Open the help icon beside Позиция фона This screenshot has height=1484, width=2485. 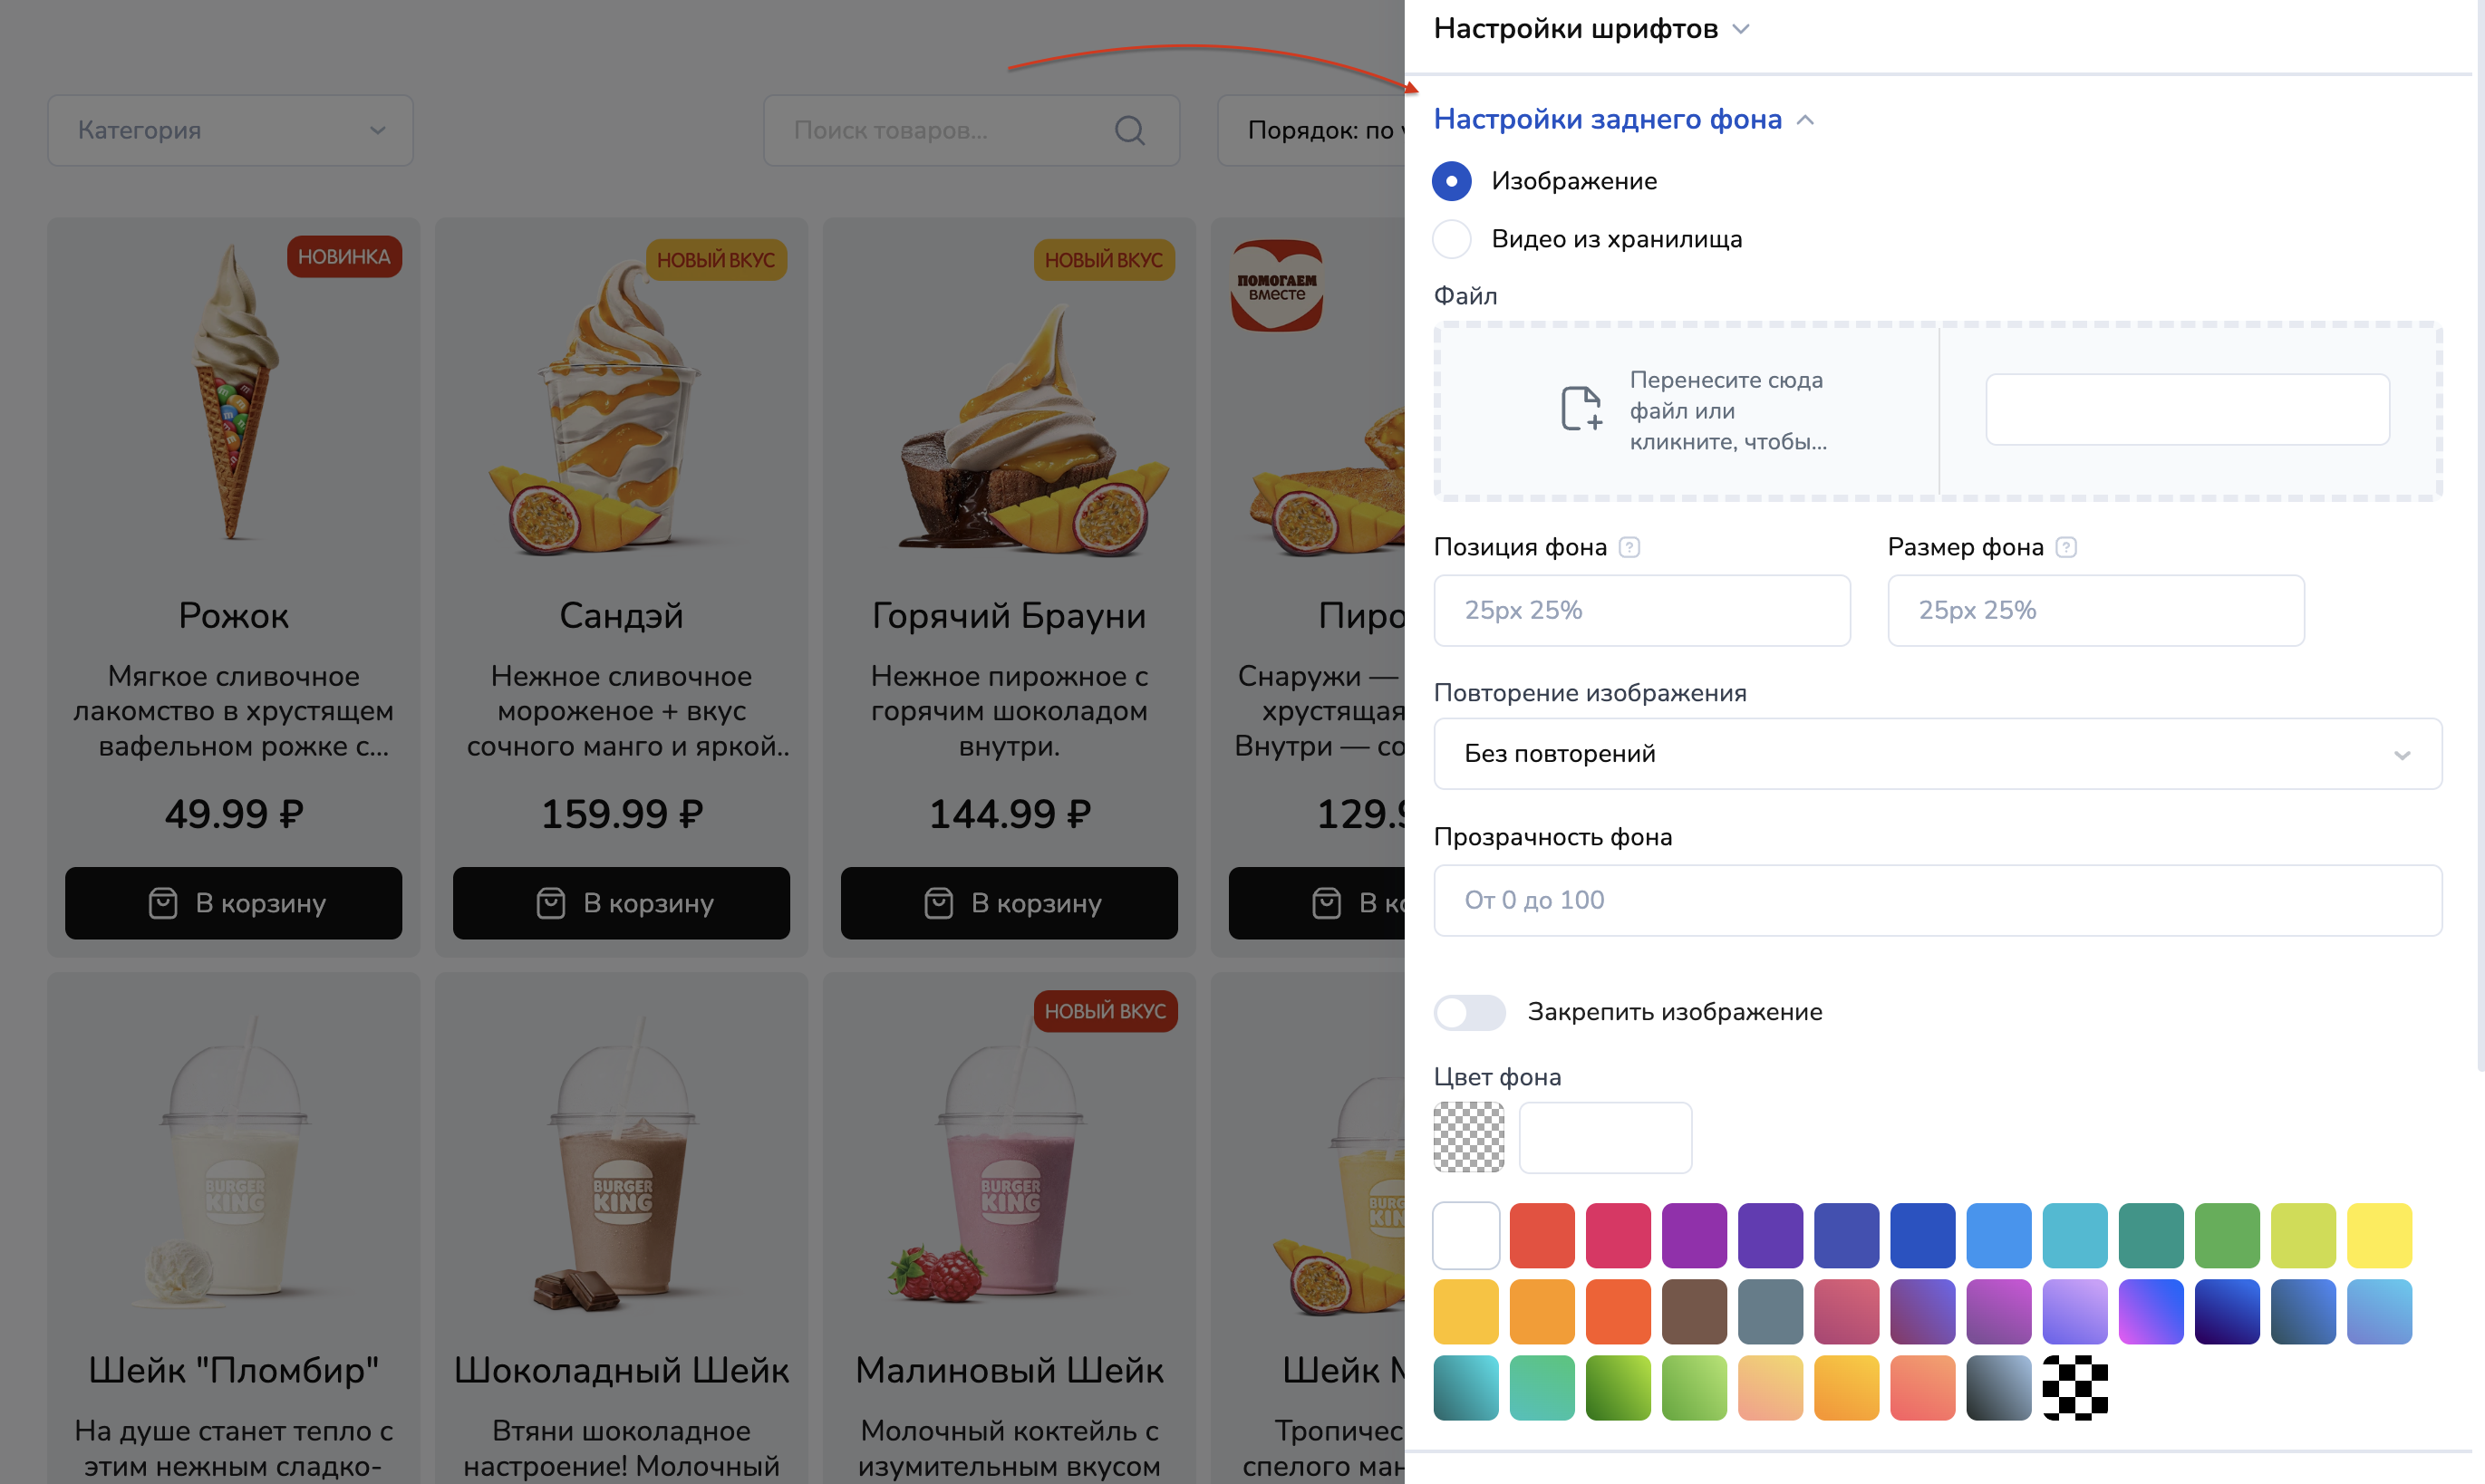(1630, 548)
